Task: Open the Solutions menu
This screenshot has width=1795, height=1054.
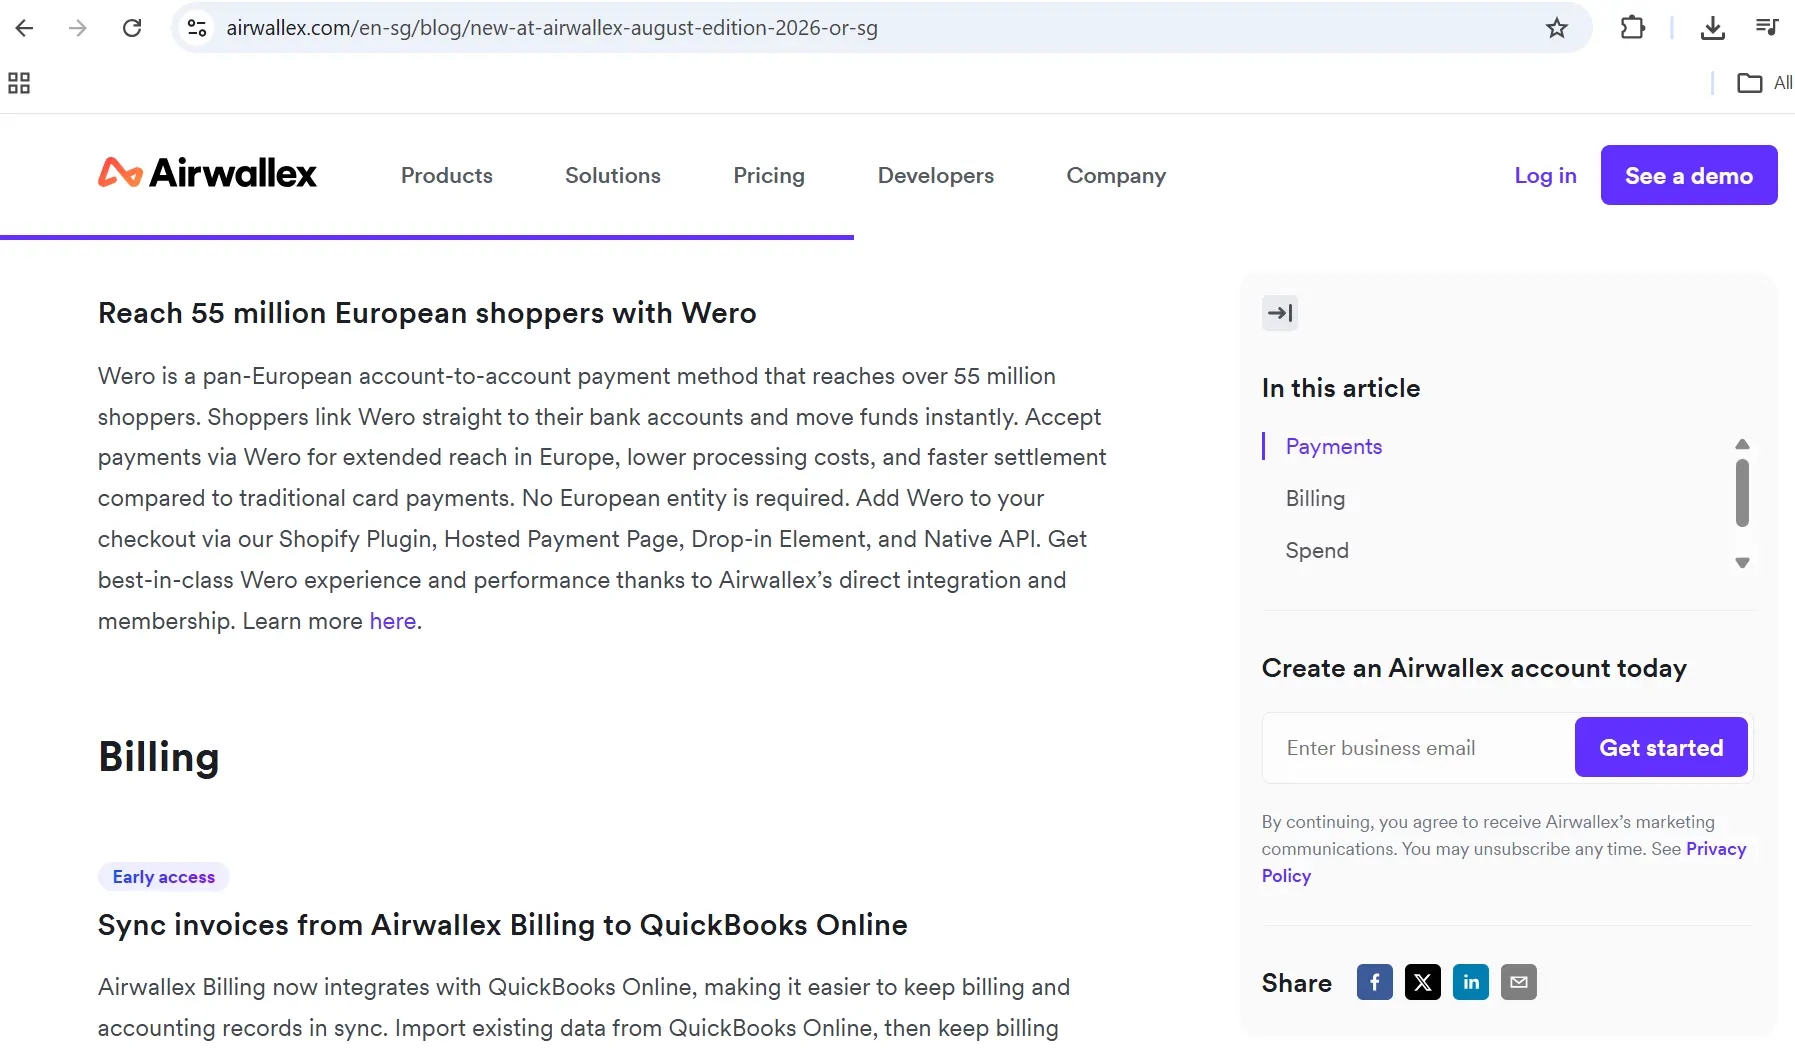Action: click(x=613, y=175)
